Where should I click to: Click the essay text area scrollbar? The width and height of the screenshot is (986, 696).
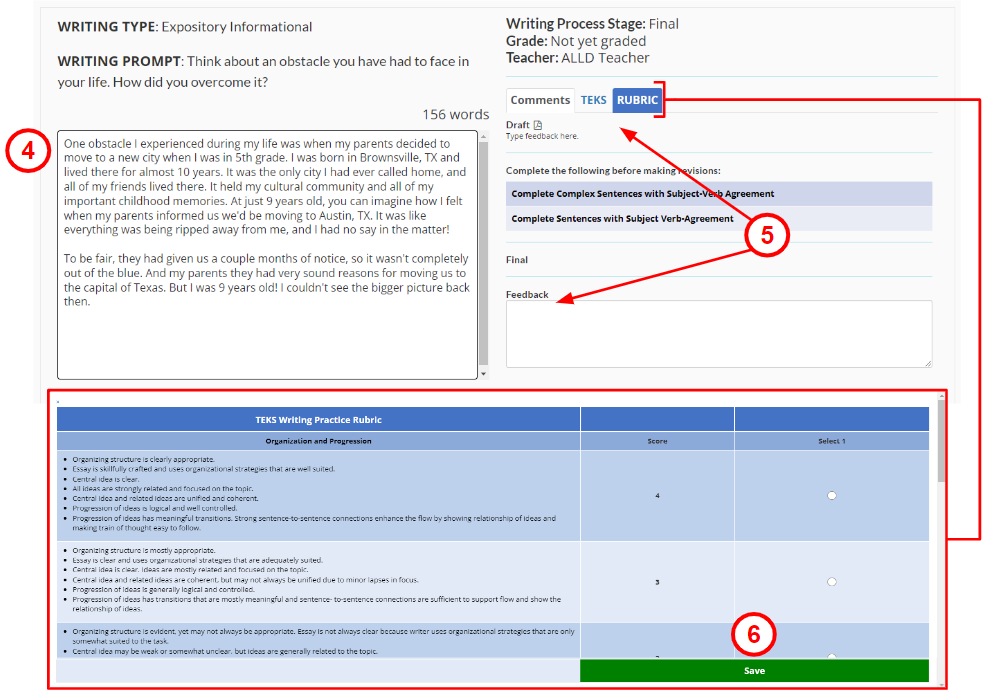(484, 253)
